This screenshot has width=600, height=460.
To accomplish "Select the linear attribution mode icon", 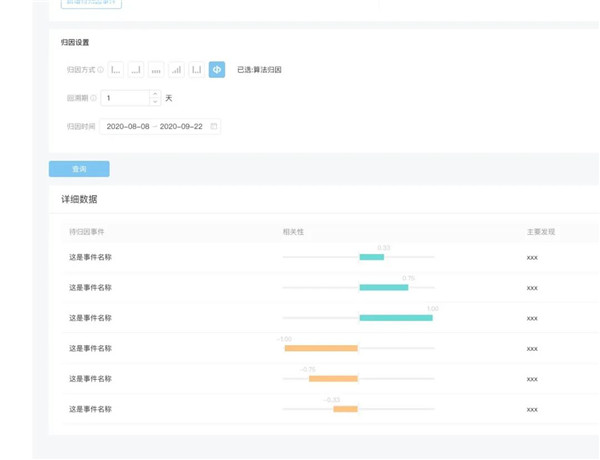I will tap(156, 70).
